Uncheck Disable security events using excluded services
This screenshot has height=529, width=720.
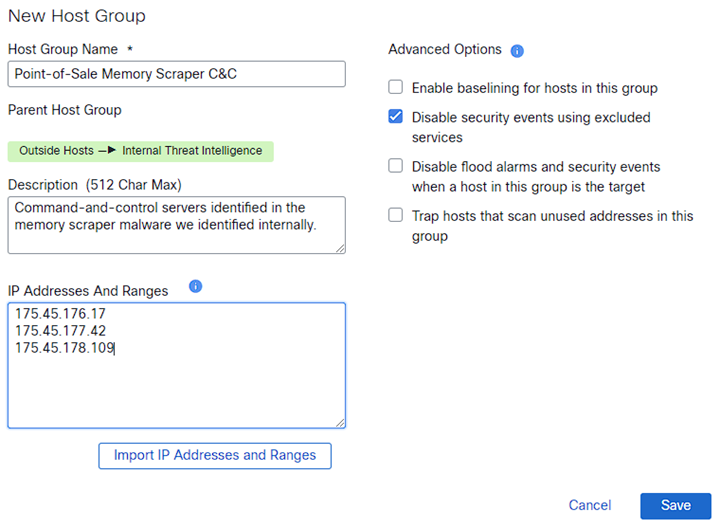396,117
